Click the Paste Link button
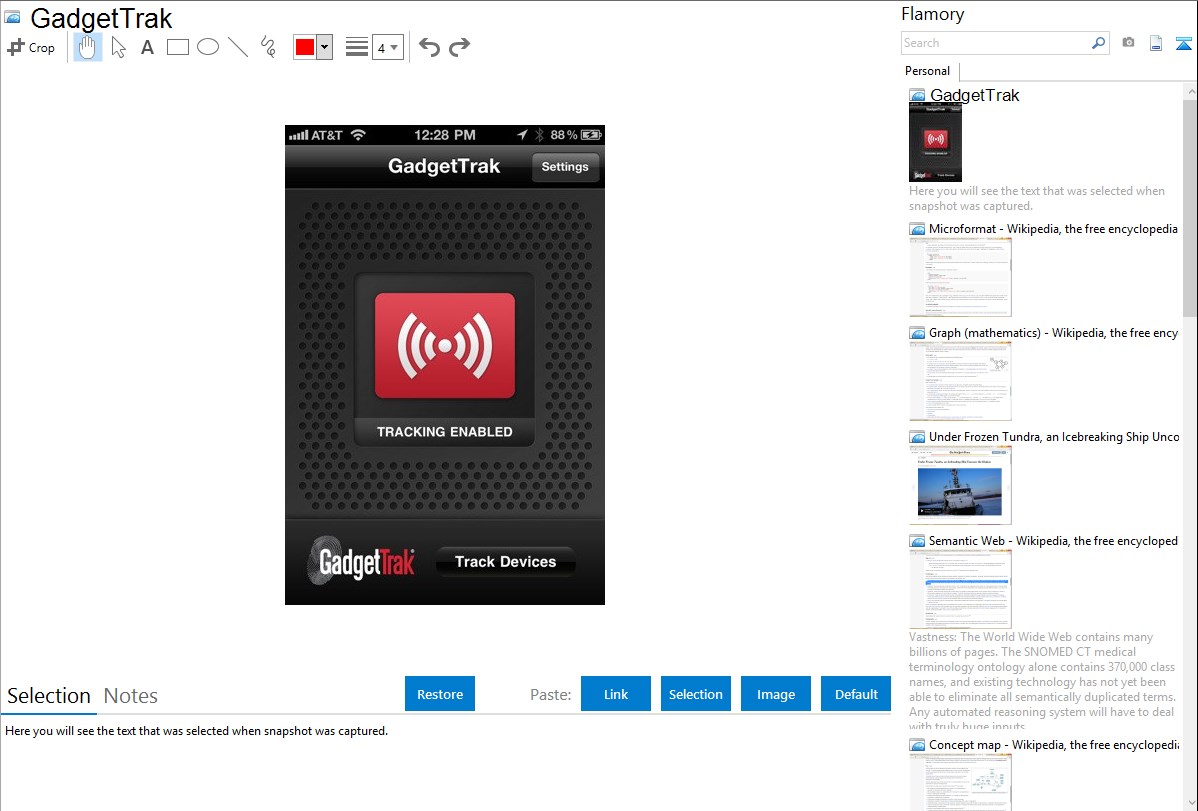 tap(616, 694)
